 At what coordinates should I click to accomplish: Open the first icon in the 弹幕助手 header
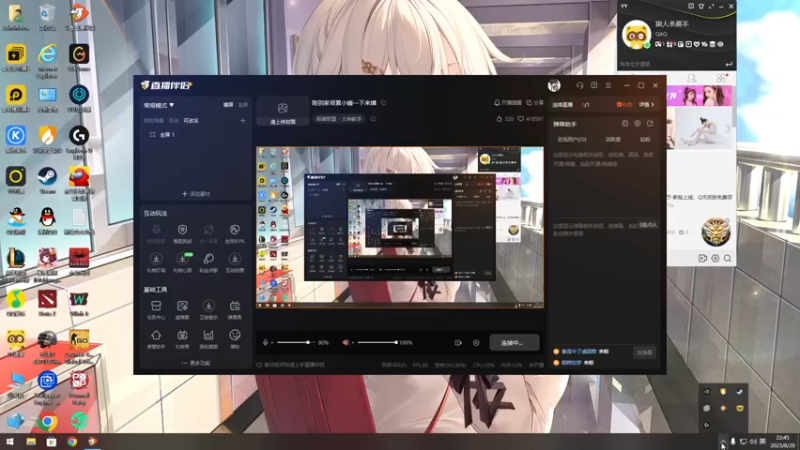point(625,123)
